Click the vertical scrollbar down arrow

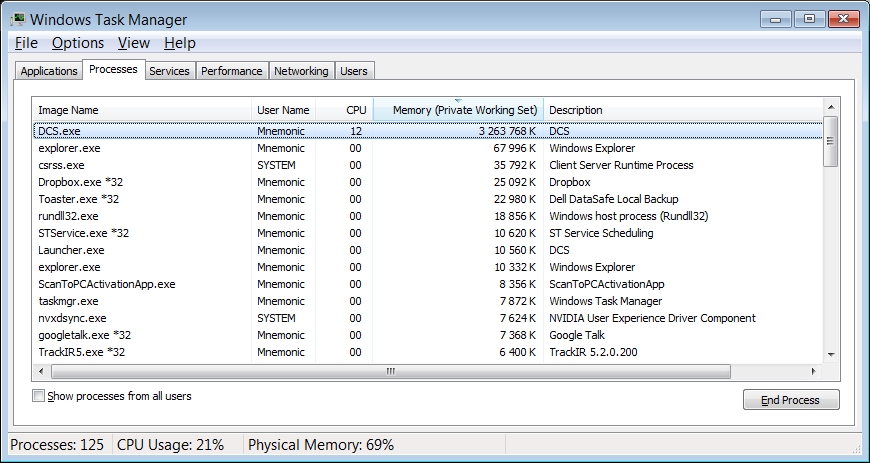pos(831,354)
